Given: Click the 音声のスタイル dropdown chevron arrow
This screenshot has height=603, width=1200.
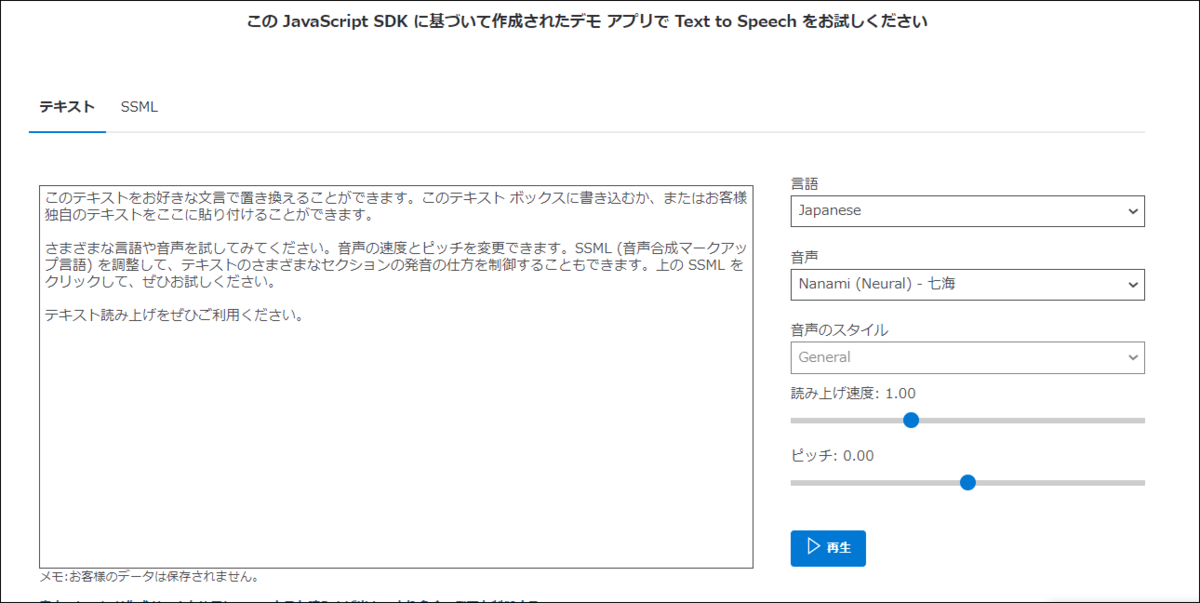Looking at the screenshot, I should (1132, 357).
